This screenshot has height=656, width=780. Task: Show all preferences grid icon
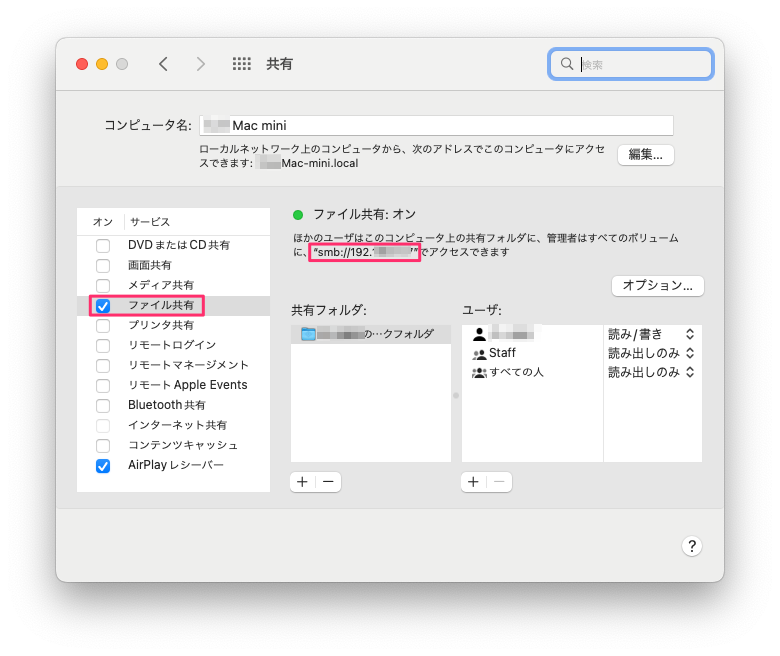point(242,64)
